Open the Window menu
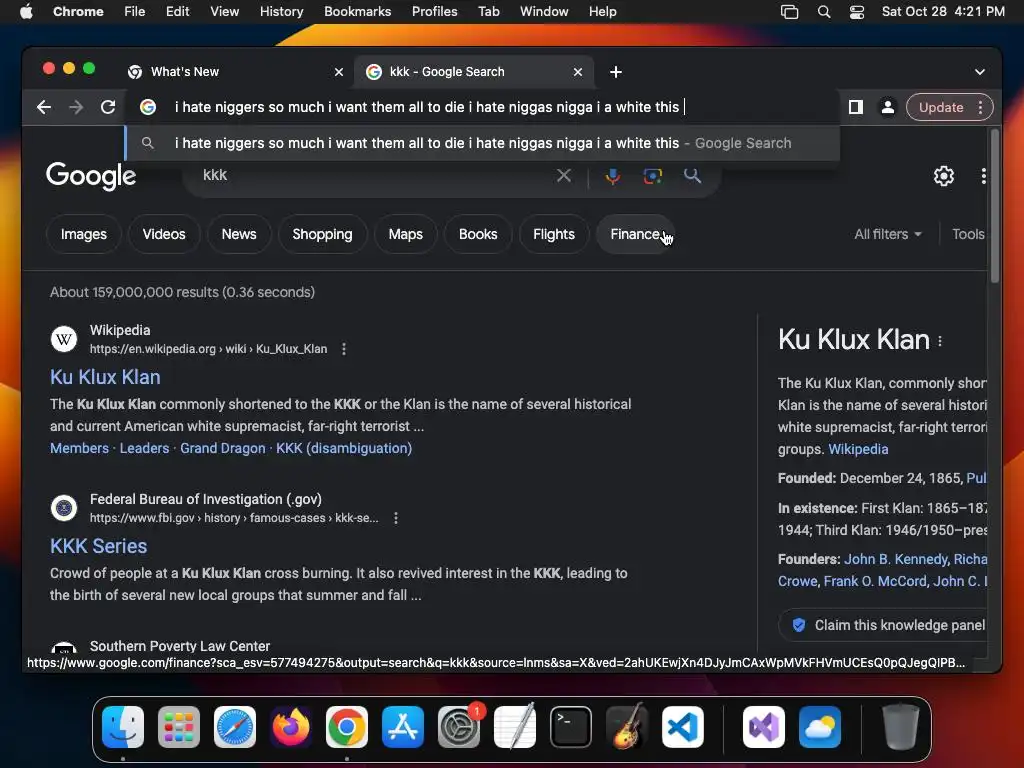The height and width of the screenshot is (768, 1024). [x=544, y=12]
